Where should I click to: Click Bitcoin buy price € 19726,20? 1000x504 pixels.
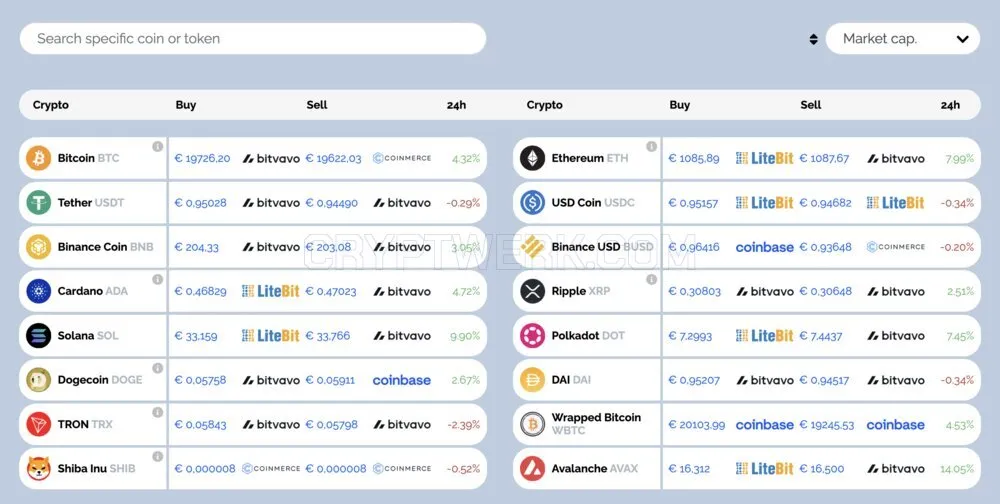[x=202, y=158]
